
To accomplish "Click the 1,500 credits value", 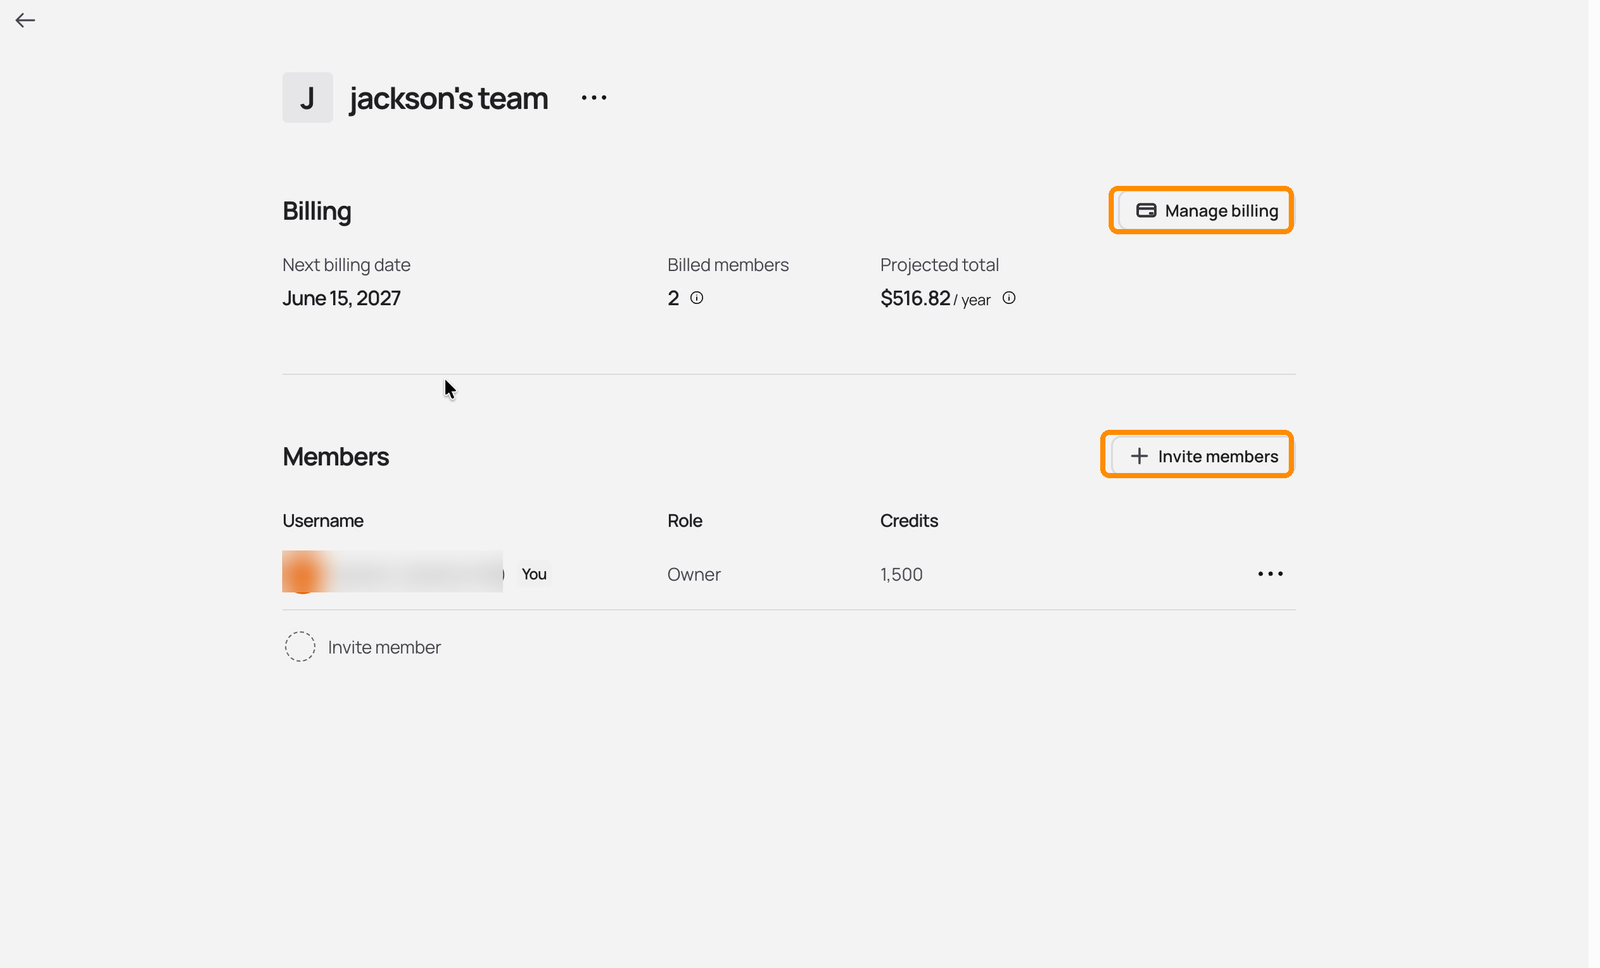I will click(901, 575).
